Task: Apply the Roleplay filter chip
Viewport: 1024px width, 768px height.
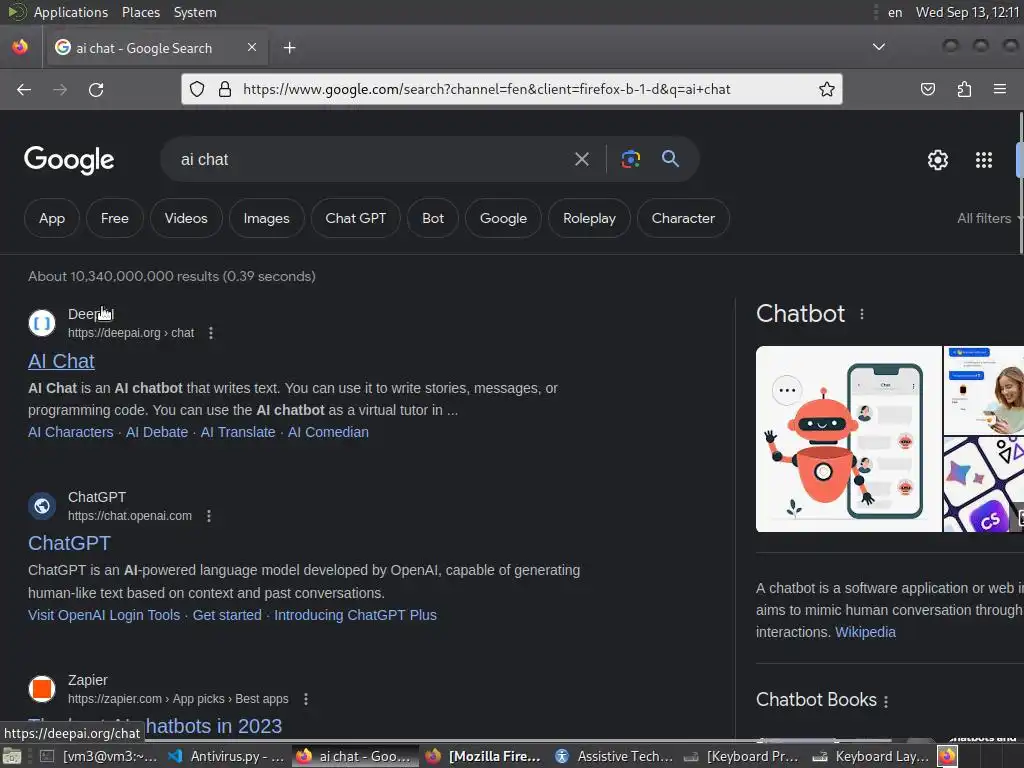Action: [x=590, y=218]
